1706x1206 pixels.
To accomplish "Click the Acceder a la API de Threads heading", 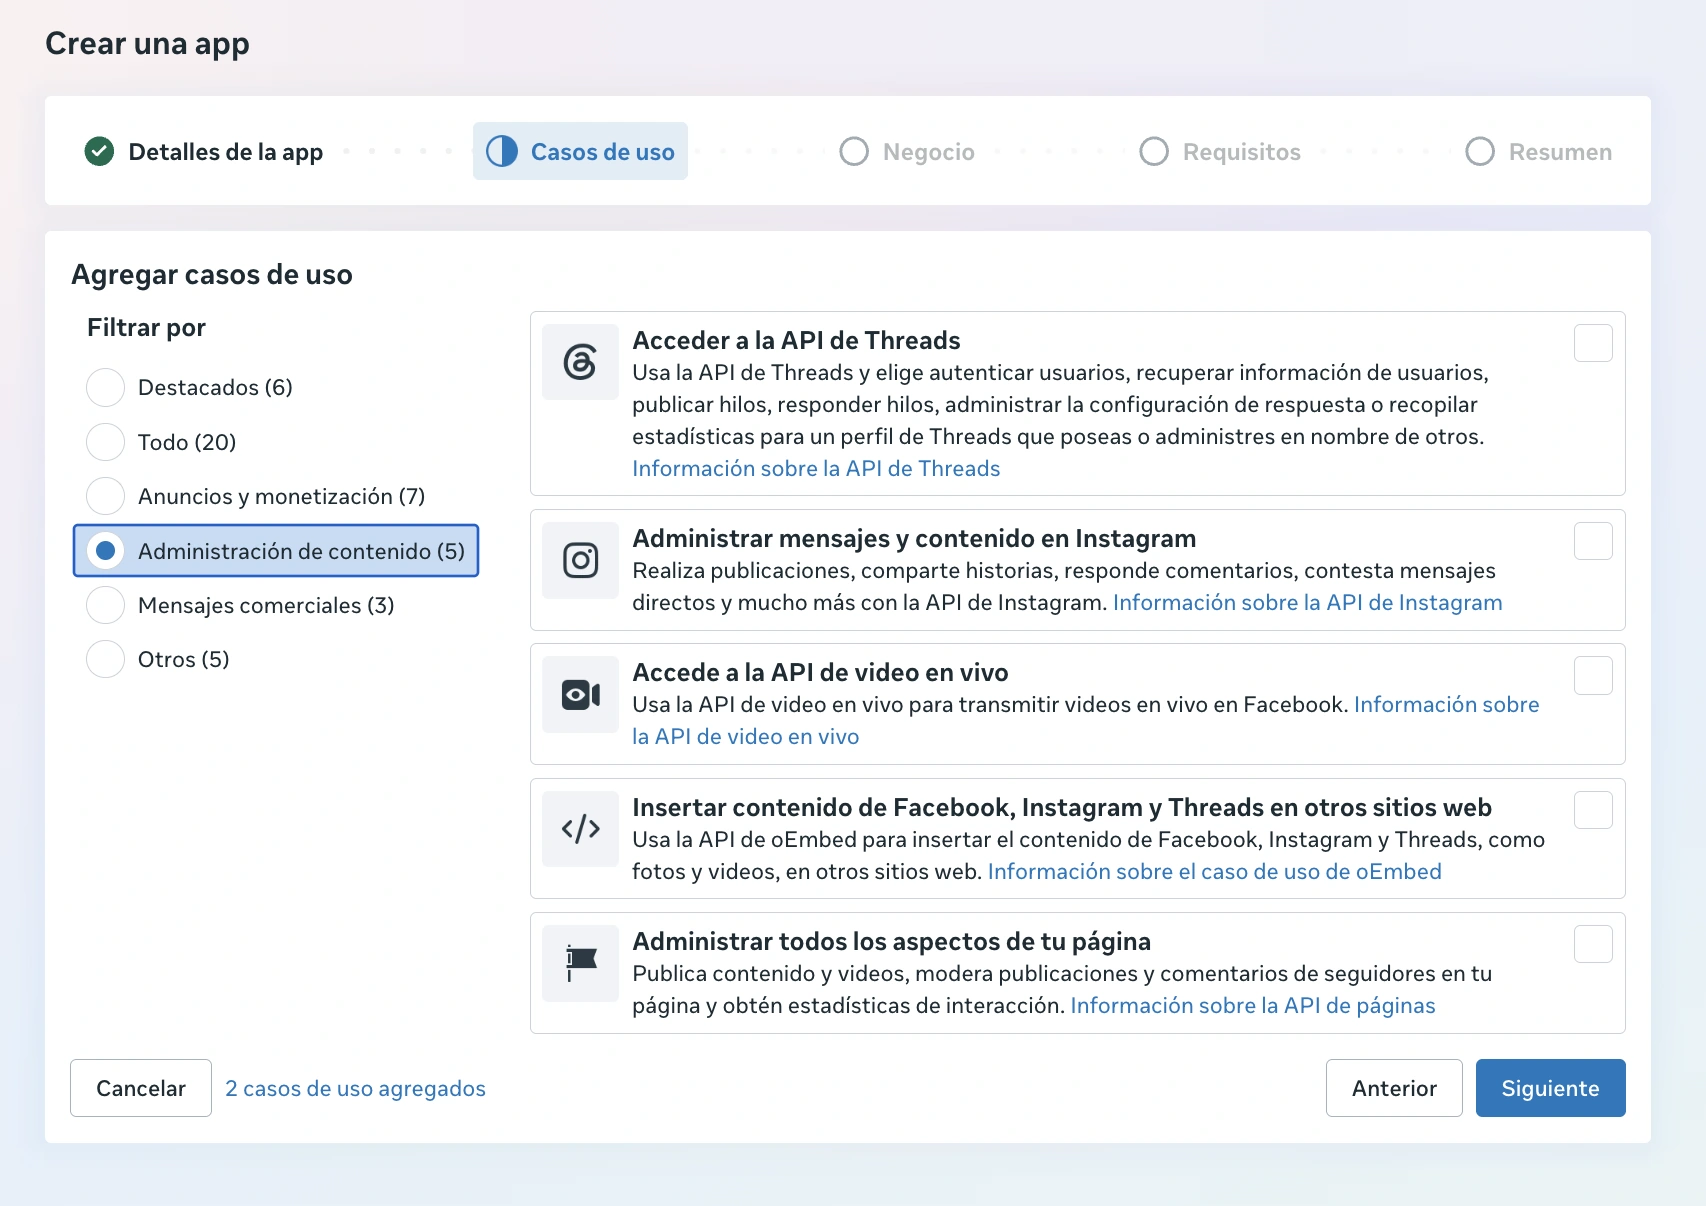I will (x=796, y=340).
